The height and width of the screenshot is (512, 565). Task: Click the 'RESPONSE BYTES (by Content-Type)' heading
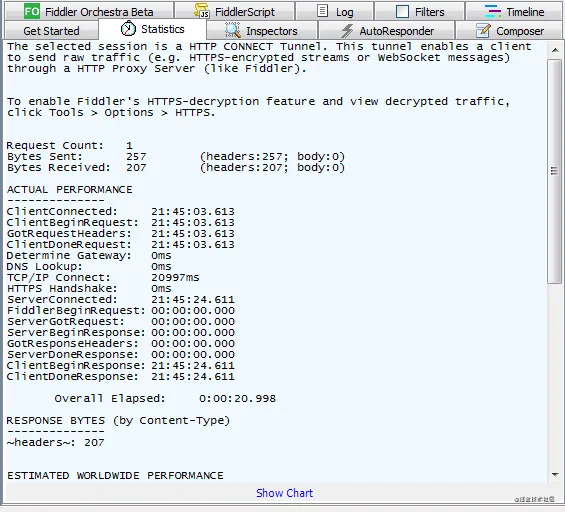pos(118,420)
